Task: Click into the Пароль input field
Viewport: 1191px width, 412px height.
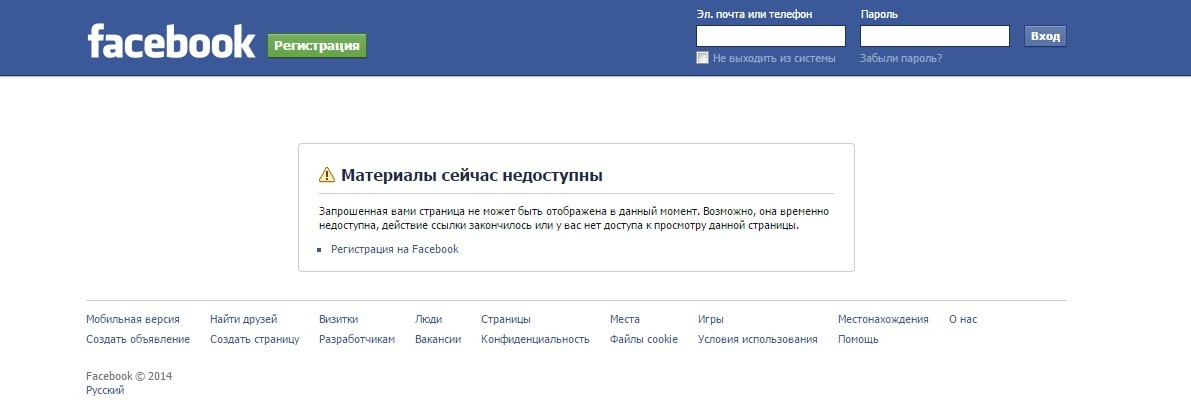Action: (934, 37)
